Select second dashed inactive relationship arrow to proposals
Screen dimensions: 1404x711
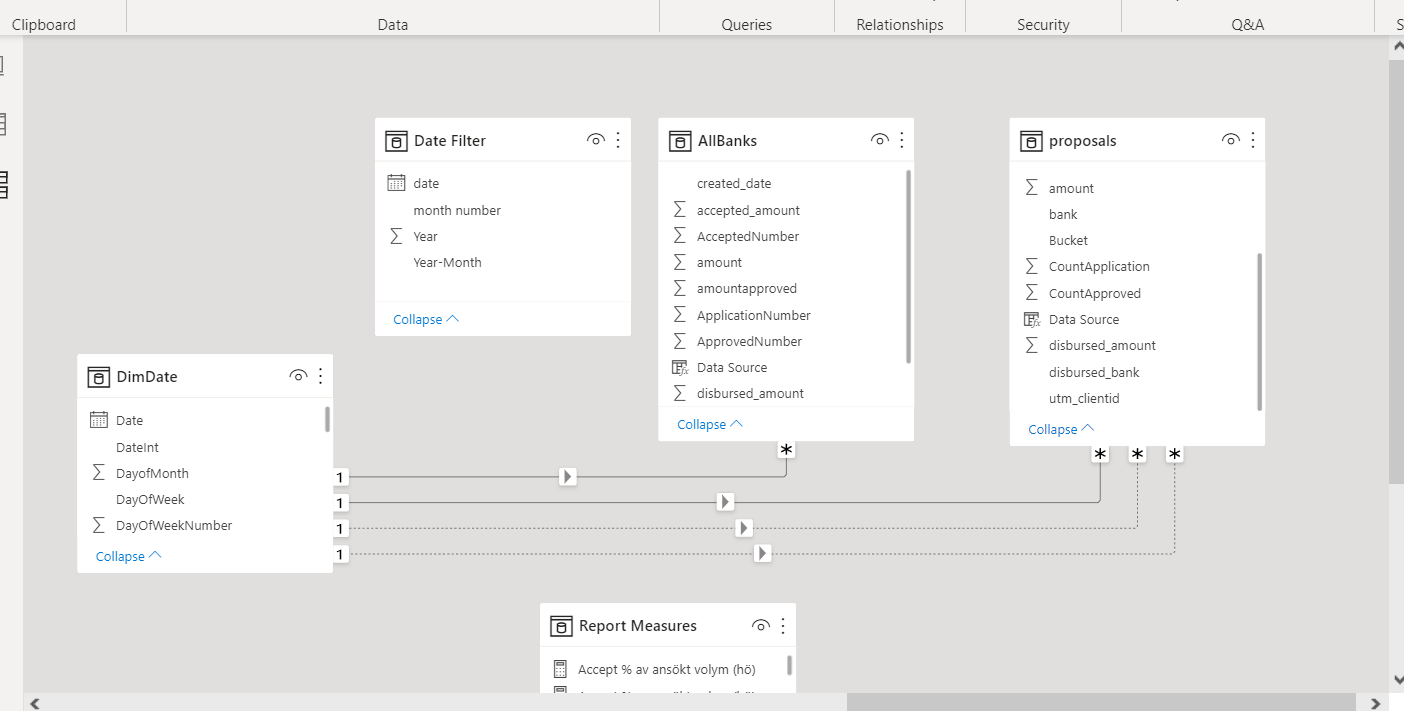[763, 553]
